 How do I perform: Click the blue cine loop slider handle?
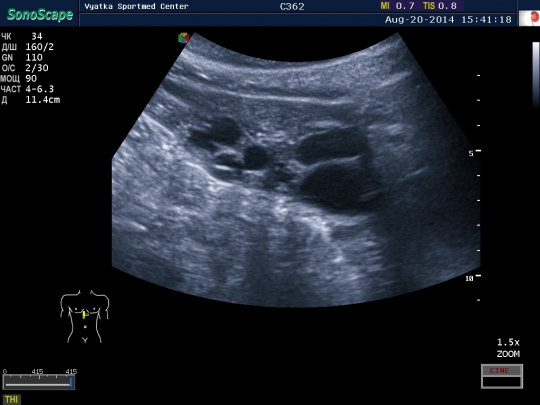click(71, 383)
